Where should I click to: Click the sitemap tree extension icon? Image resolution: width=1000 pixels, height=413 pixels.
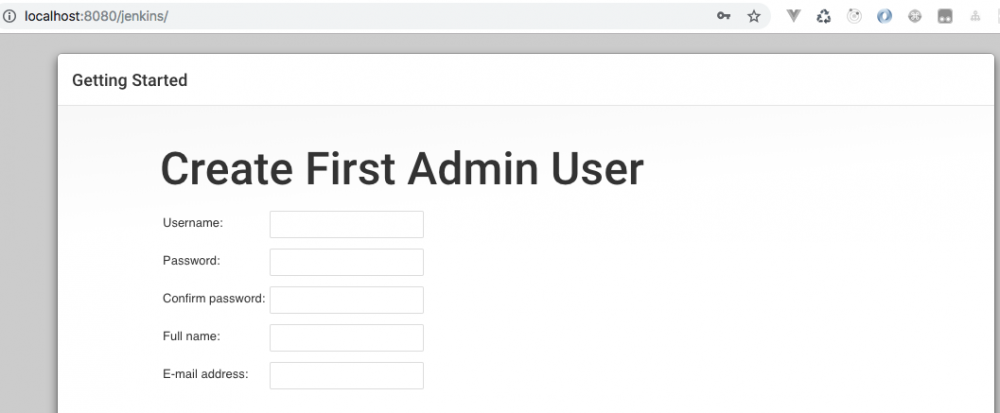(x=974, y=16)
